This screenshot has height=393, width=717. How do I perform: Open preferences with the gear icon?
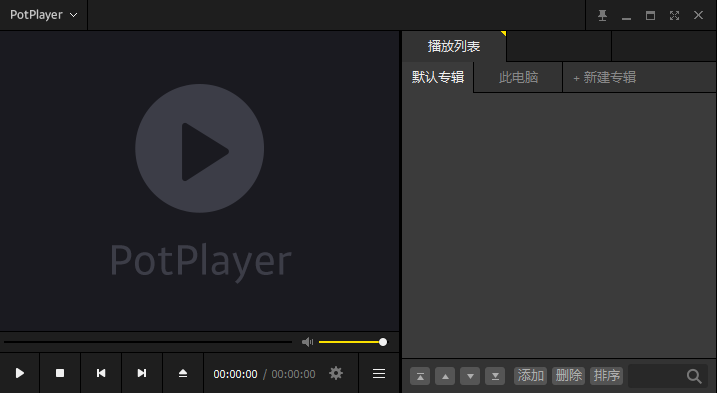click(336, 373)
